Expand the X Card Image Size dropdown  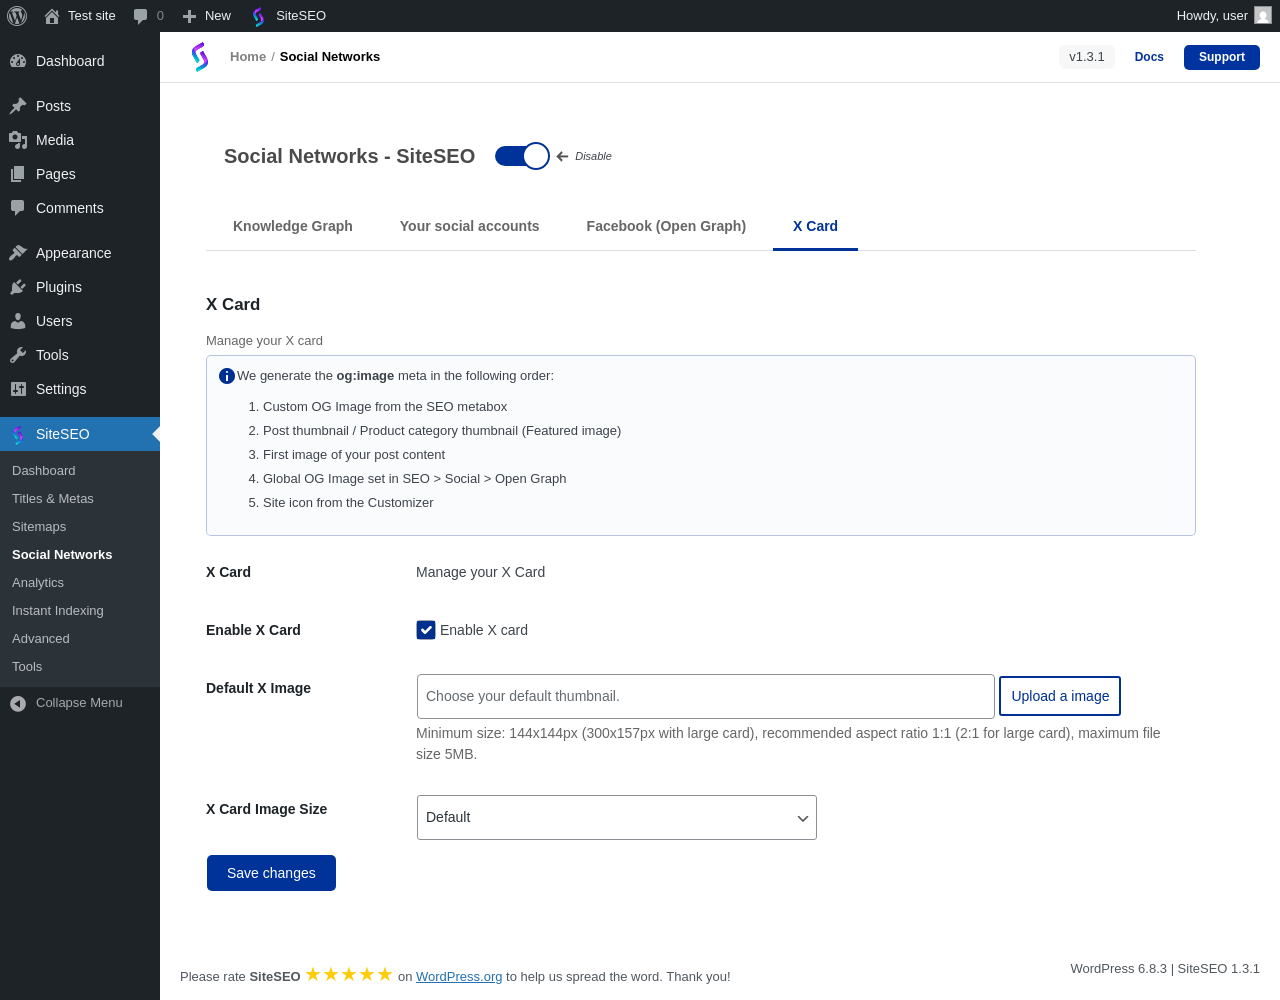(616, 818)
